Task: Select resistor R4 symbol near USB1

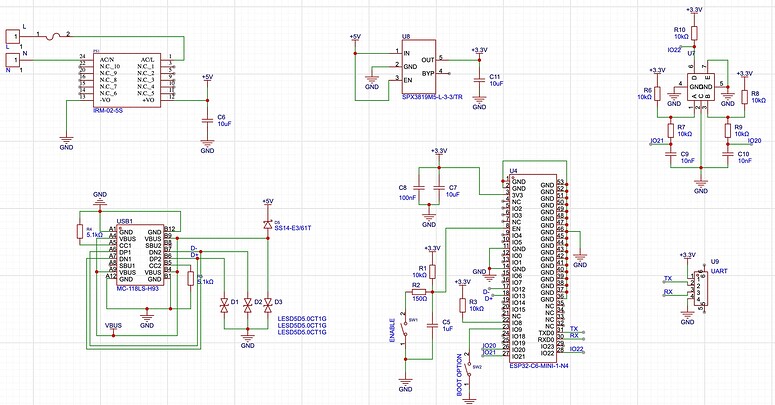Action: (80, 231)
